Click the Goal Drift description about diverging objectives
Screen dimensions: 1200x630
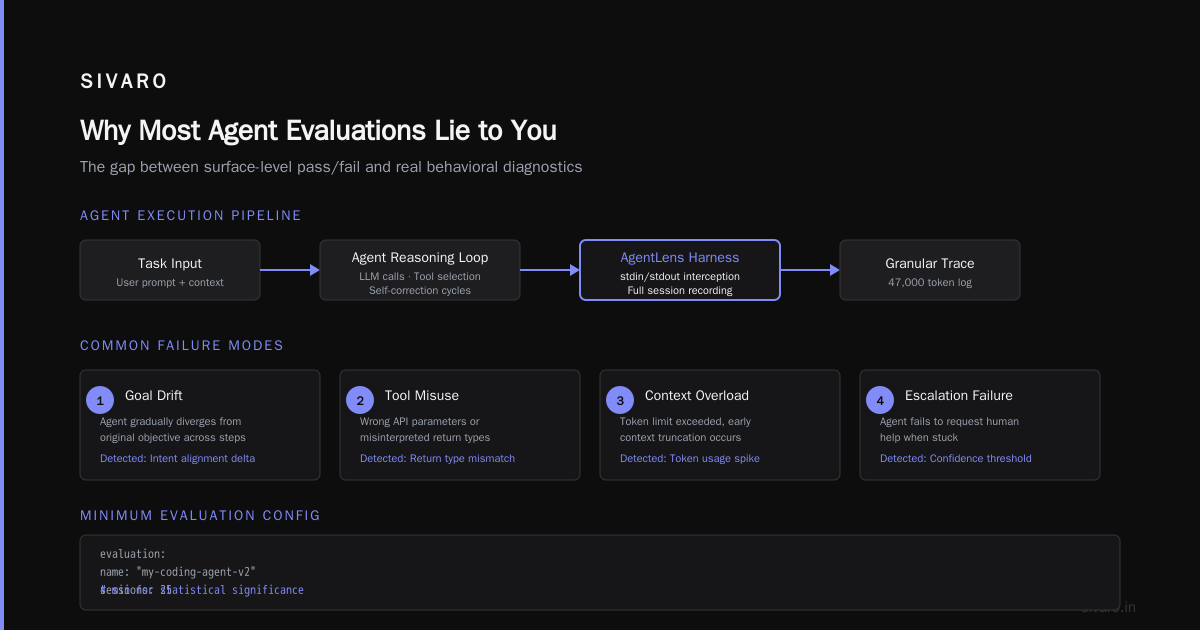[173, 429]
